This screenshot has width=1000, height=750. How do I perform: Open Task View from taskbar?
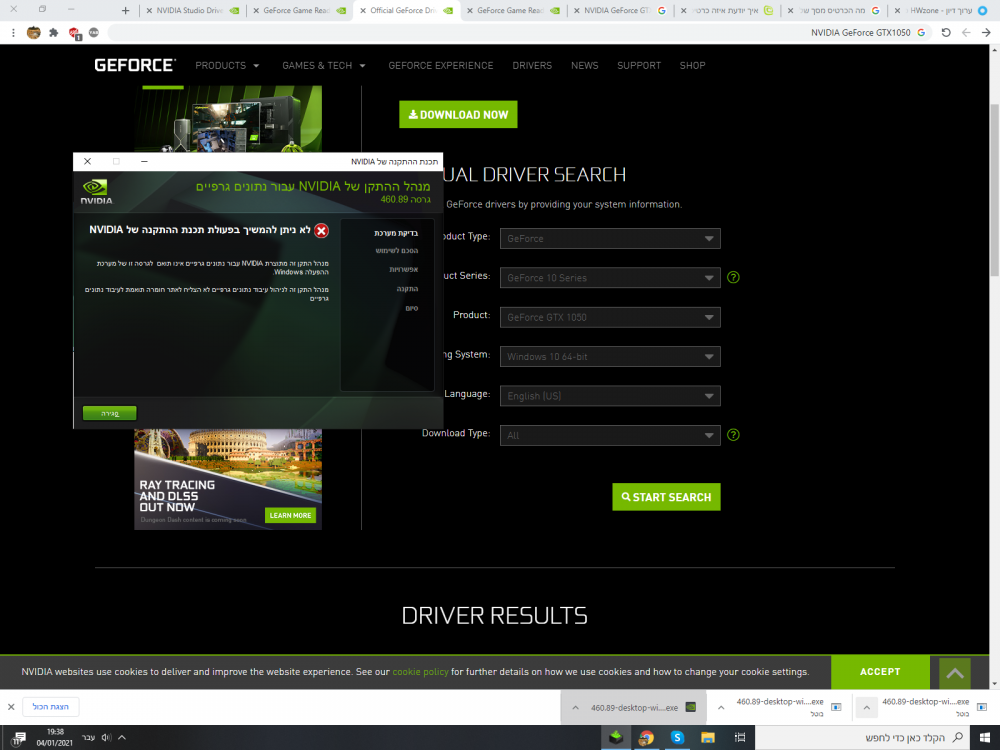click(x=740, y=737)
